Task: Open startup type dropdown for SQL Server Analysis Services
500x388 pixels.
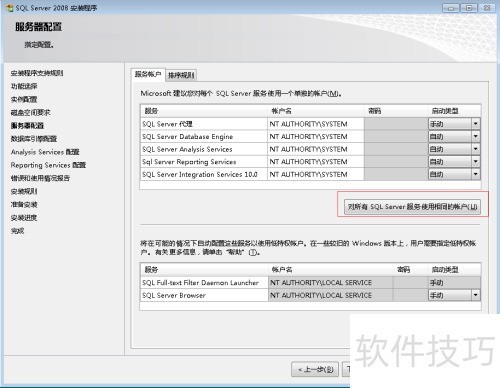Action: pyautogui.click(x=475, y=149)
